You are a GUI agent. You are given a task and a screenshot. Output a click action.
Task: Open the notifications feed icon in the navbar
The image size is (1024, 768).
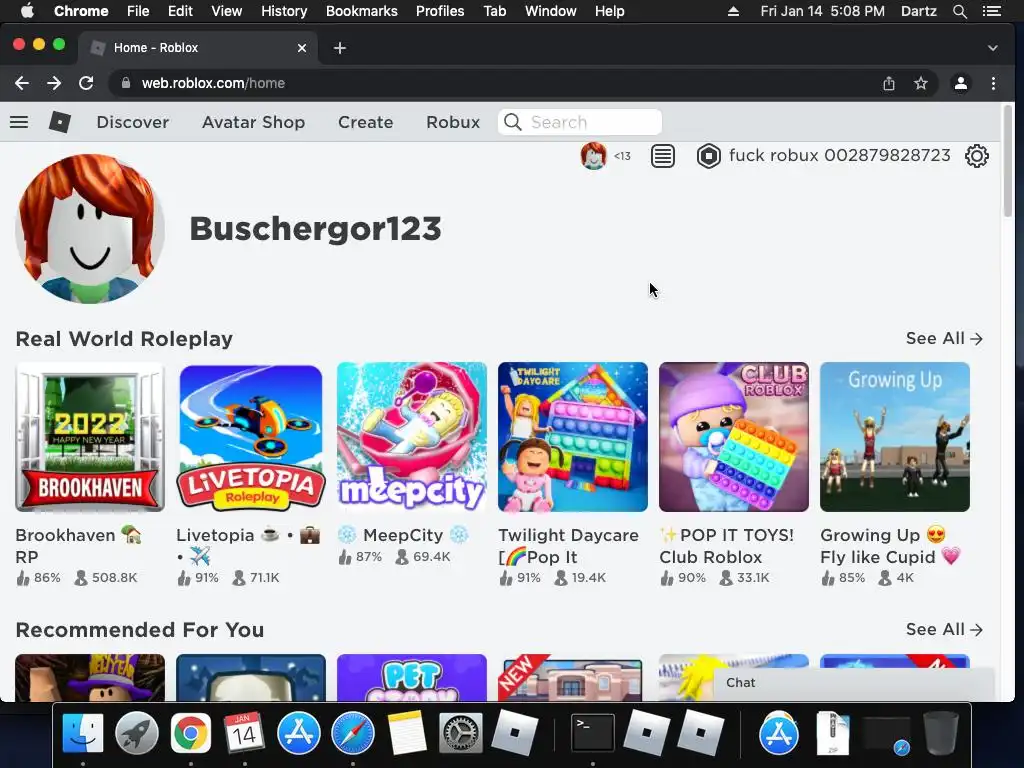pyautogui.click(x=662, y=156)
